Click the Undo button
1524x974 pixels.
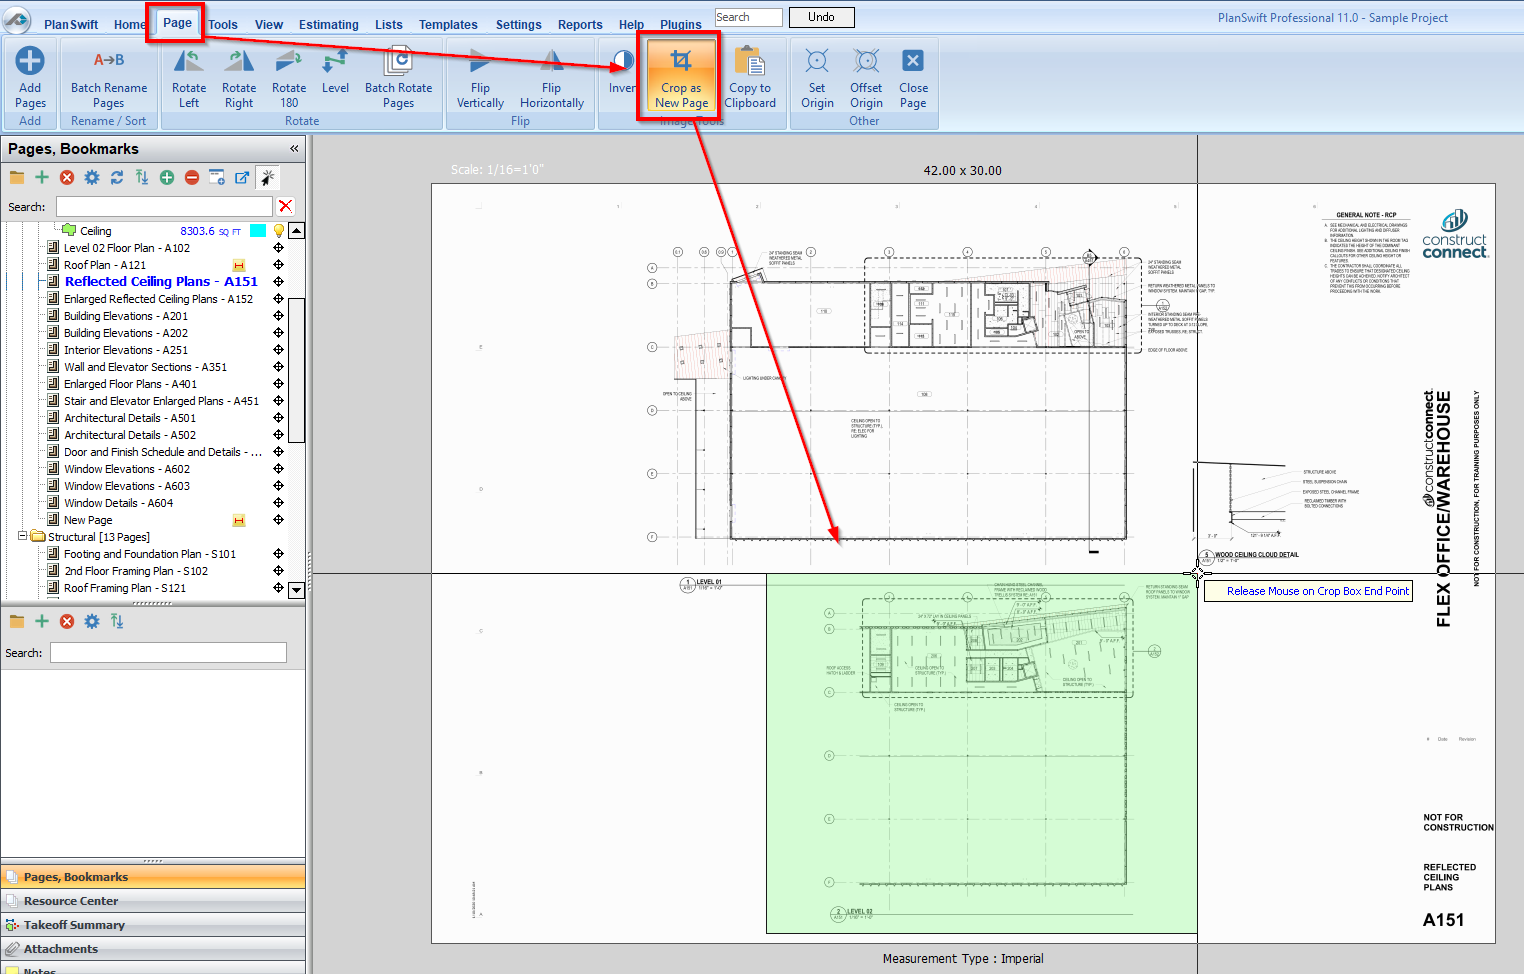click(x=821, y=17)
